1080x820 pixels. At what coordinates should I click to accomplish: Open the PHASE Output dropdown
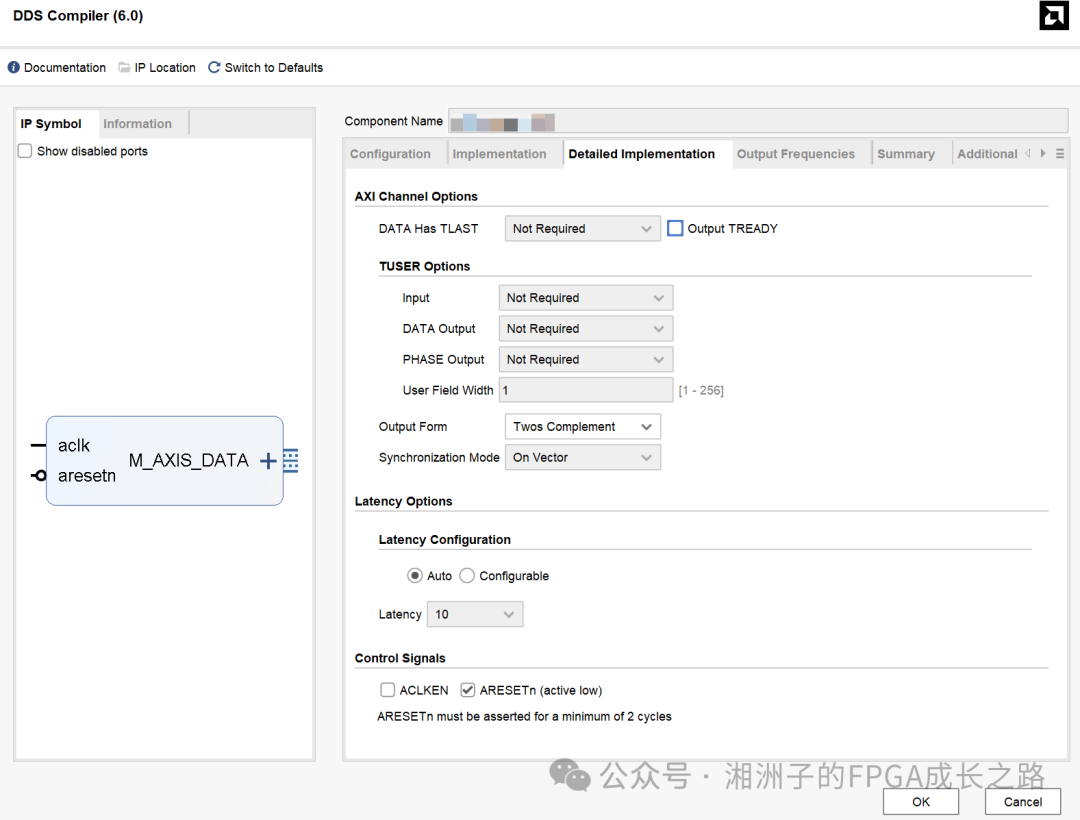[585, 359]
